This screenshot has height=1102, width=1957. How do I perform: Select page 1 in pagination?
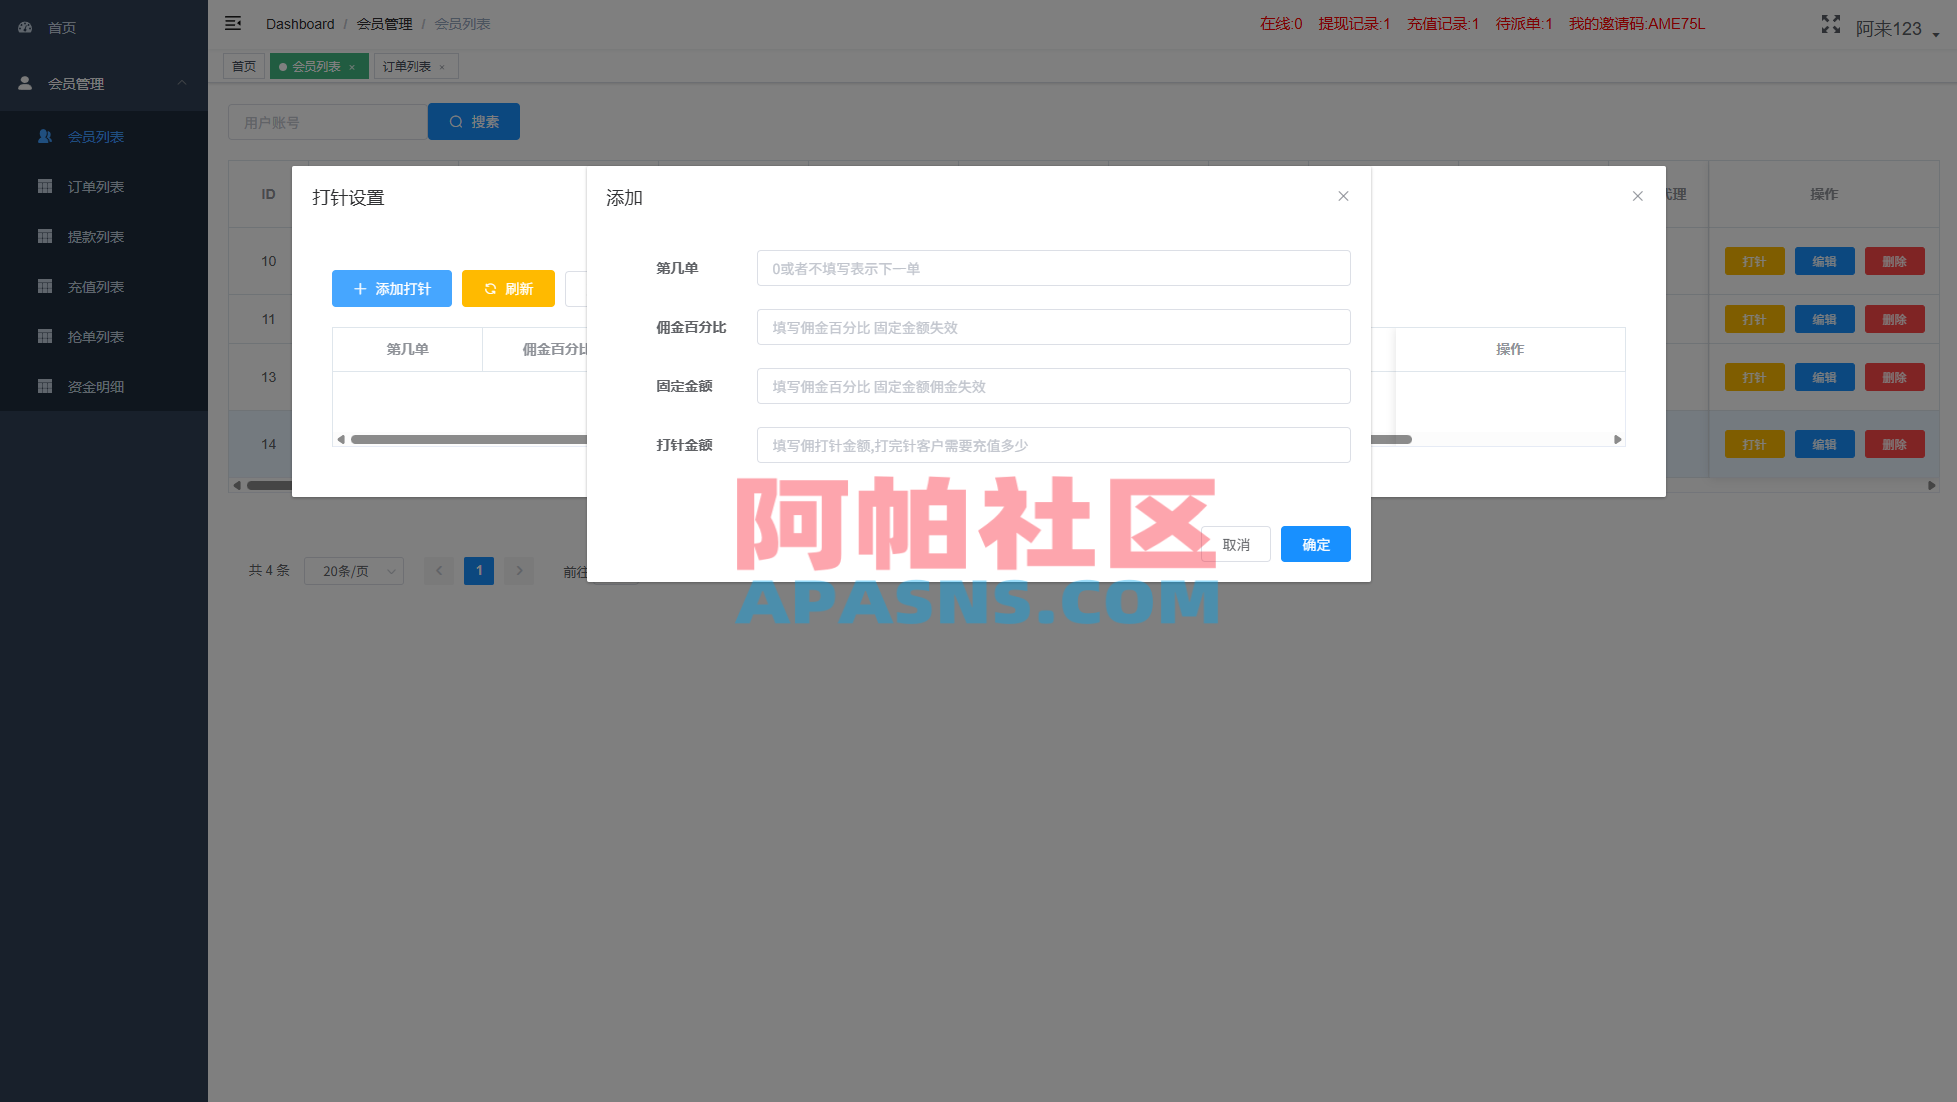[x=479, y=571]
